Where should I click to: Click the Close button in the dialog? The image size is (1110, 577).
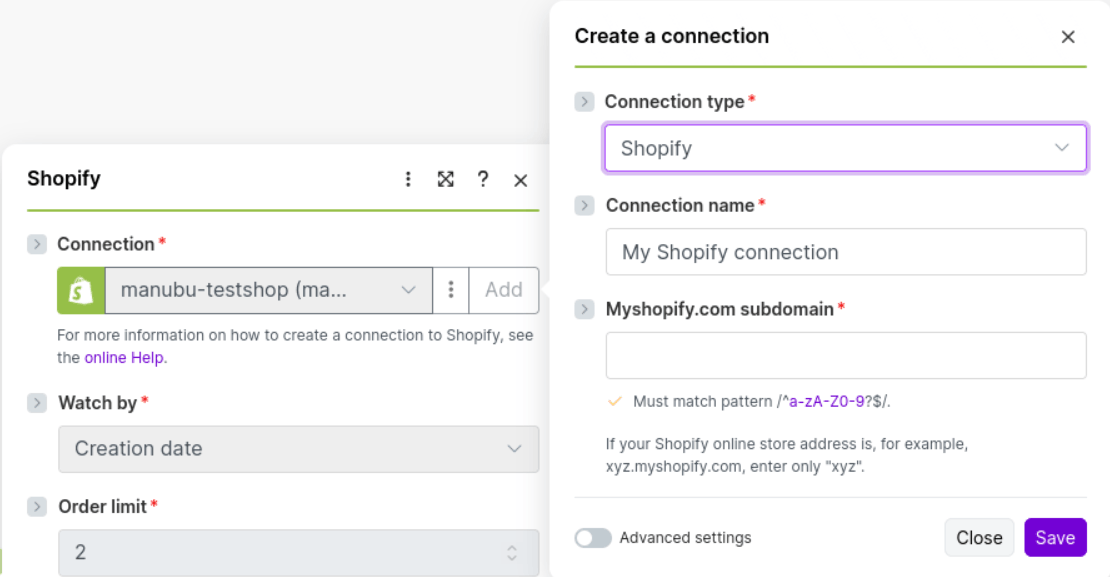(x=979, y=538)
